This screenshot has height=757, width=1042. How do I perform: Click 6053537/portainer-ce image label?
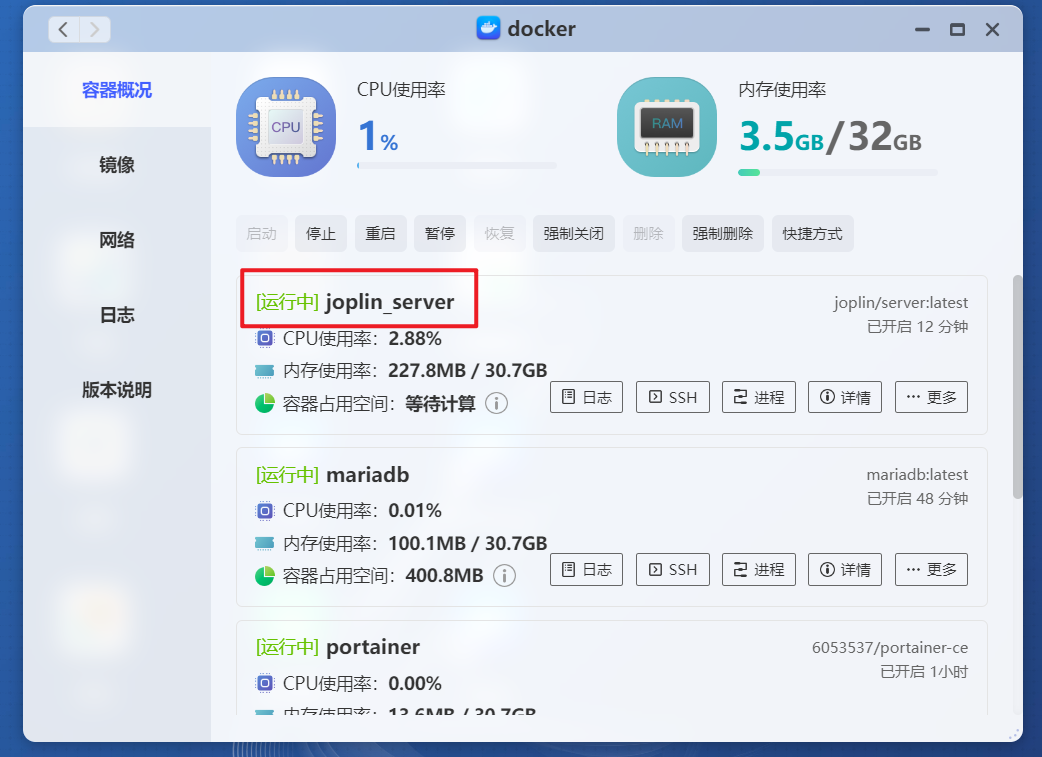point(890,647)
